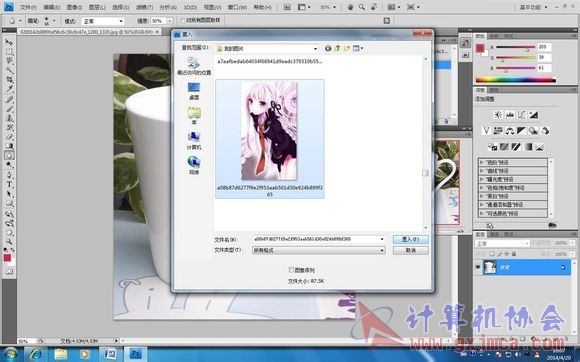Screen dimensions: 580x362
Task: Open the Desktop (桌面) location in dialog sidebar
Action: pyautogui.click(x=194, y=91)
